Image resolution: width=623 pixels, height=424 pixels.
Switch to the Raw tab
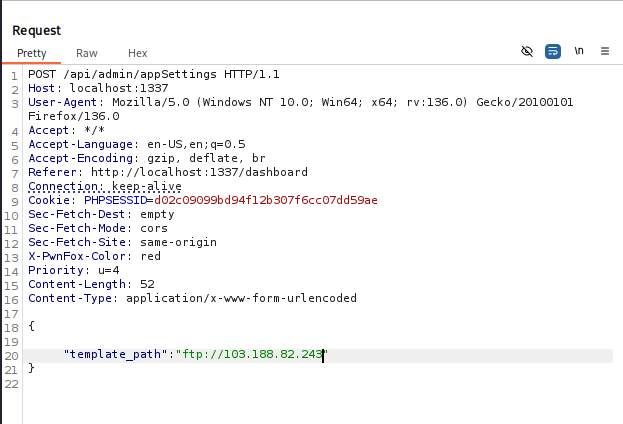point(87,53)
